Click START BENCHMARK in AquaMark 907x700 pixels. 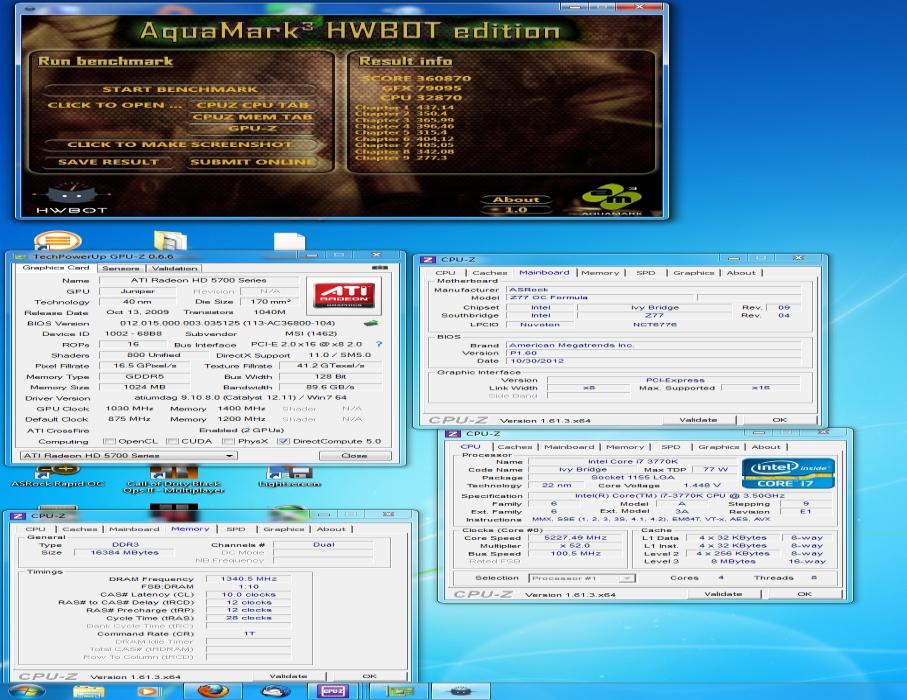tap(180, 89)
